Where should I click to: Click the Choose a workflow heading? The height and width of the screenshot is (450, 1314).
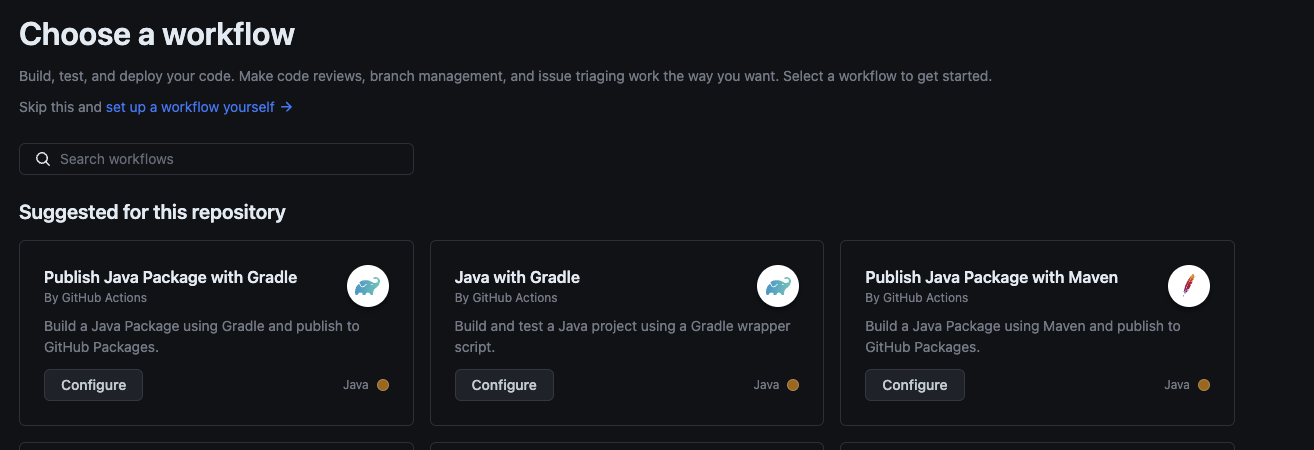(157, 34)
